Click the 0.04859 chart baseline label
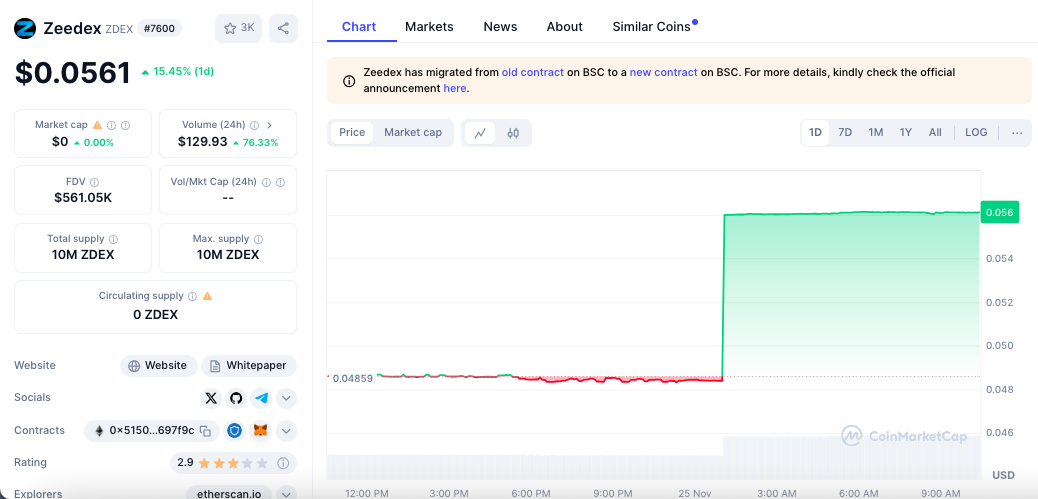 (352, 379)
